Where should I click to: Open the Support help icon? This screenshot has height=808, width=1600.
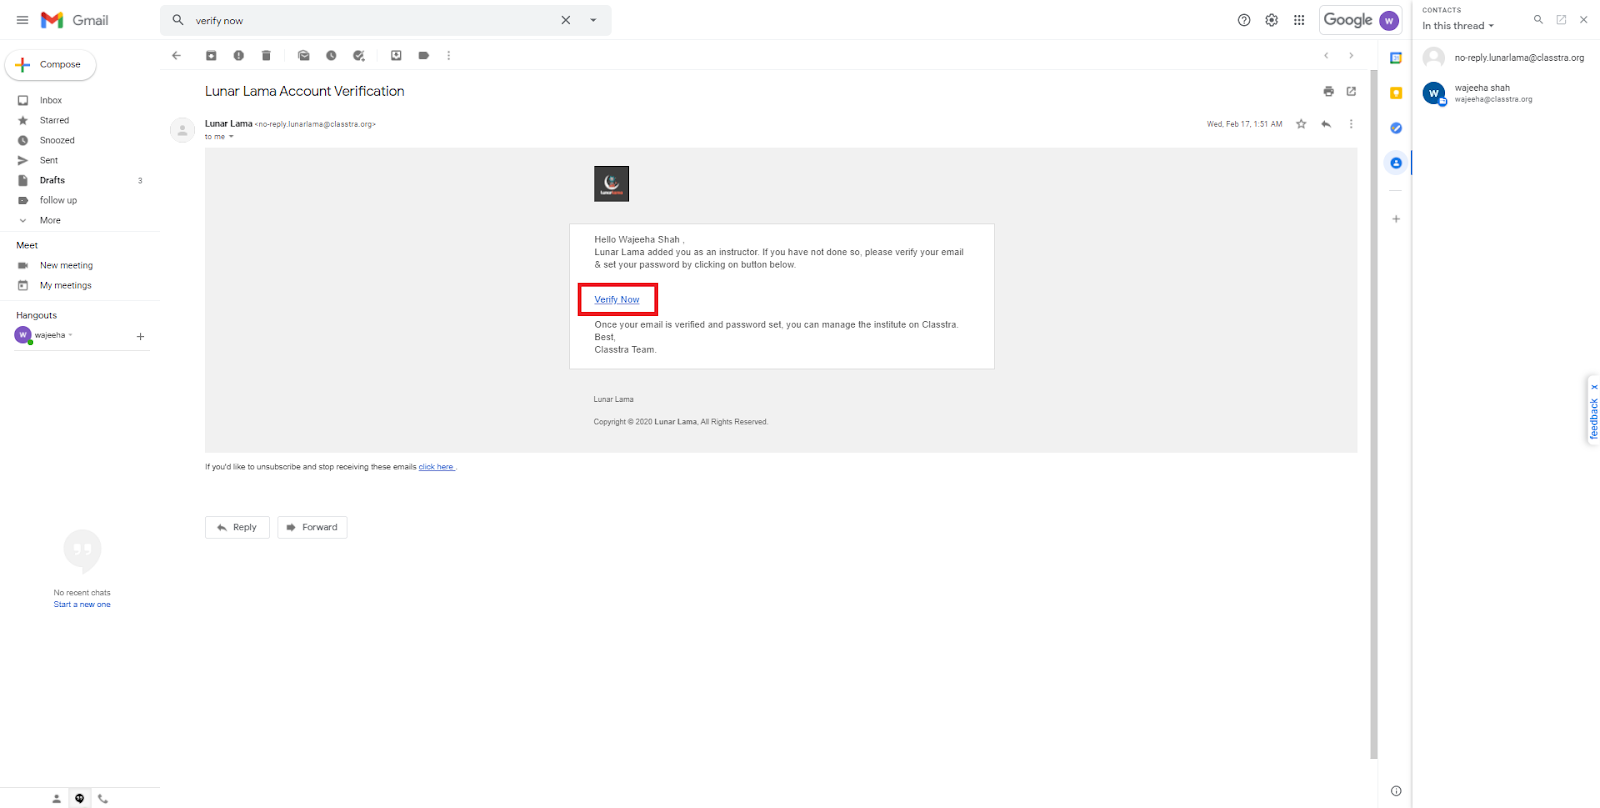coord(1244,20)
